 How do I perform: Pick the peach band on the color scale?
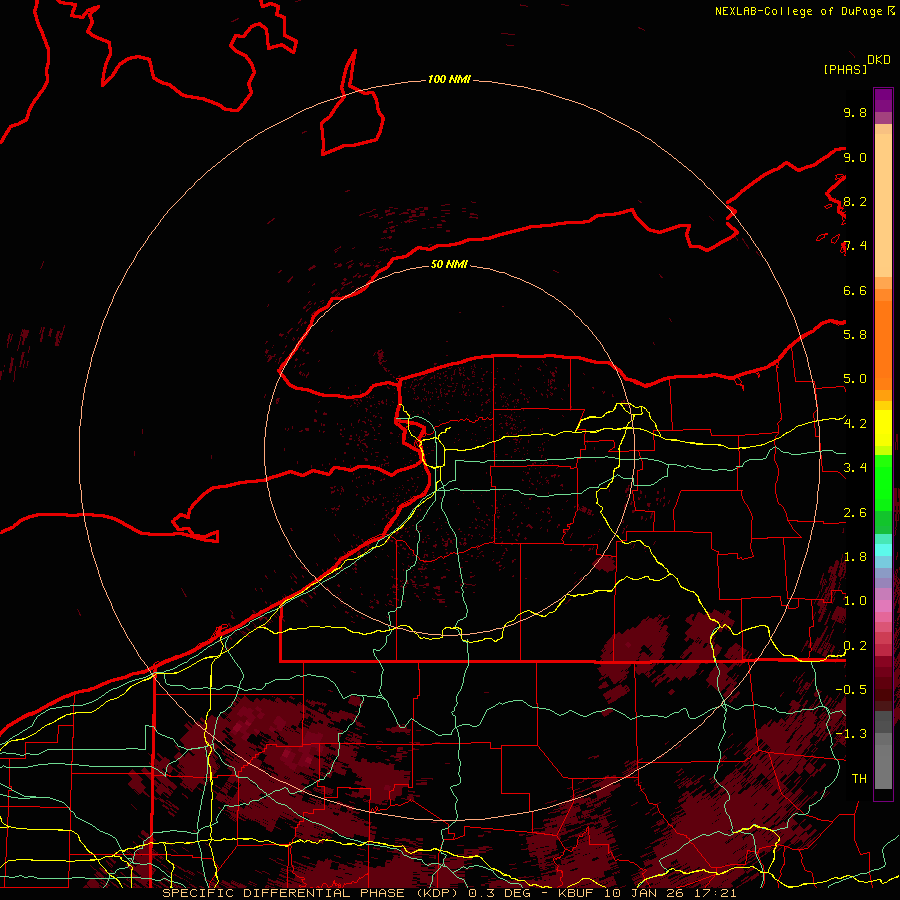883,205
